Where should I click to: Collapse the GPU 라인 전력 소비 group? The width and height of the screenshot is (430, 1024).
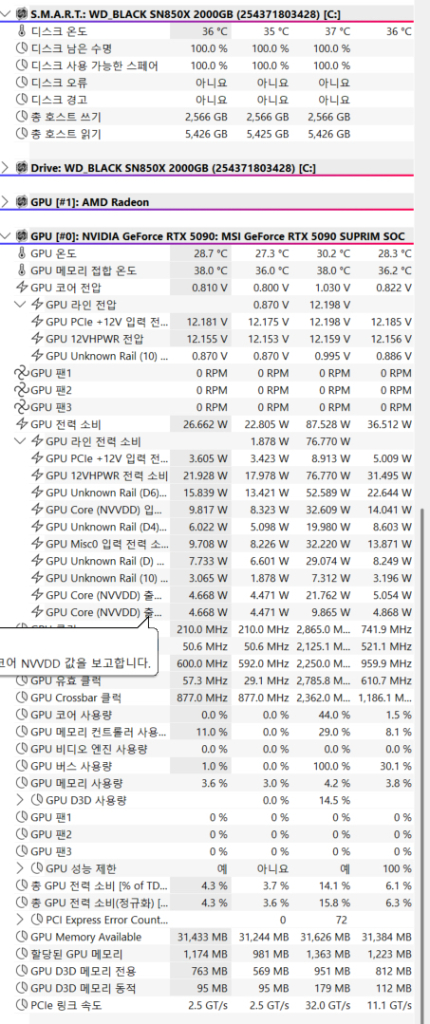pyautogui.click(x=21, y=441)
